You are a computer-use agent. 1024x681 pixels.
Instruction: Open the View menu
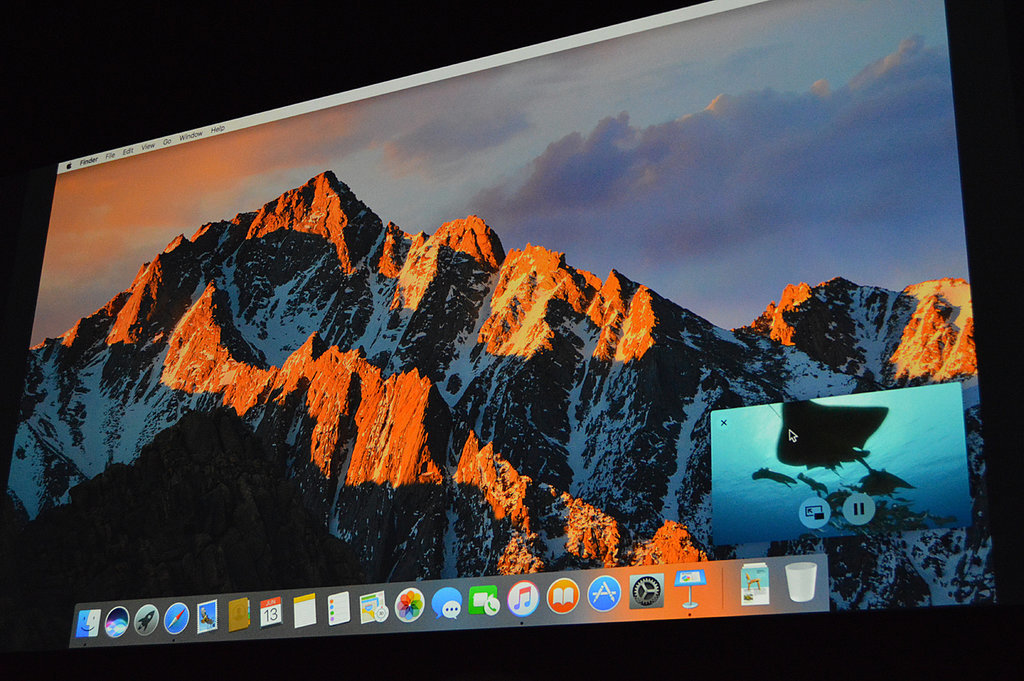pos(148,146)
